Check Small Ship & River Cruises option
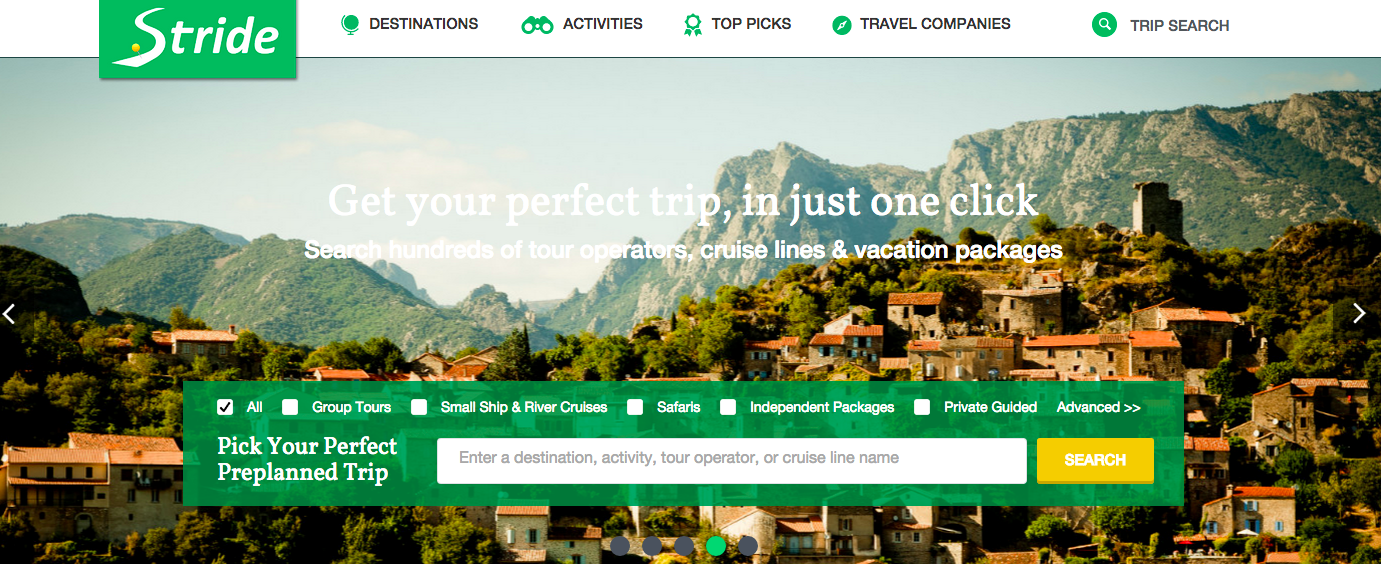The width and height of the screenshot is (1381, 564). point(419,407)
